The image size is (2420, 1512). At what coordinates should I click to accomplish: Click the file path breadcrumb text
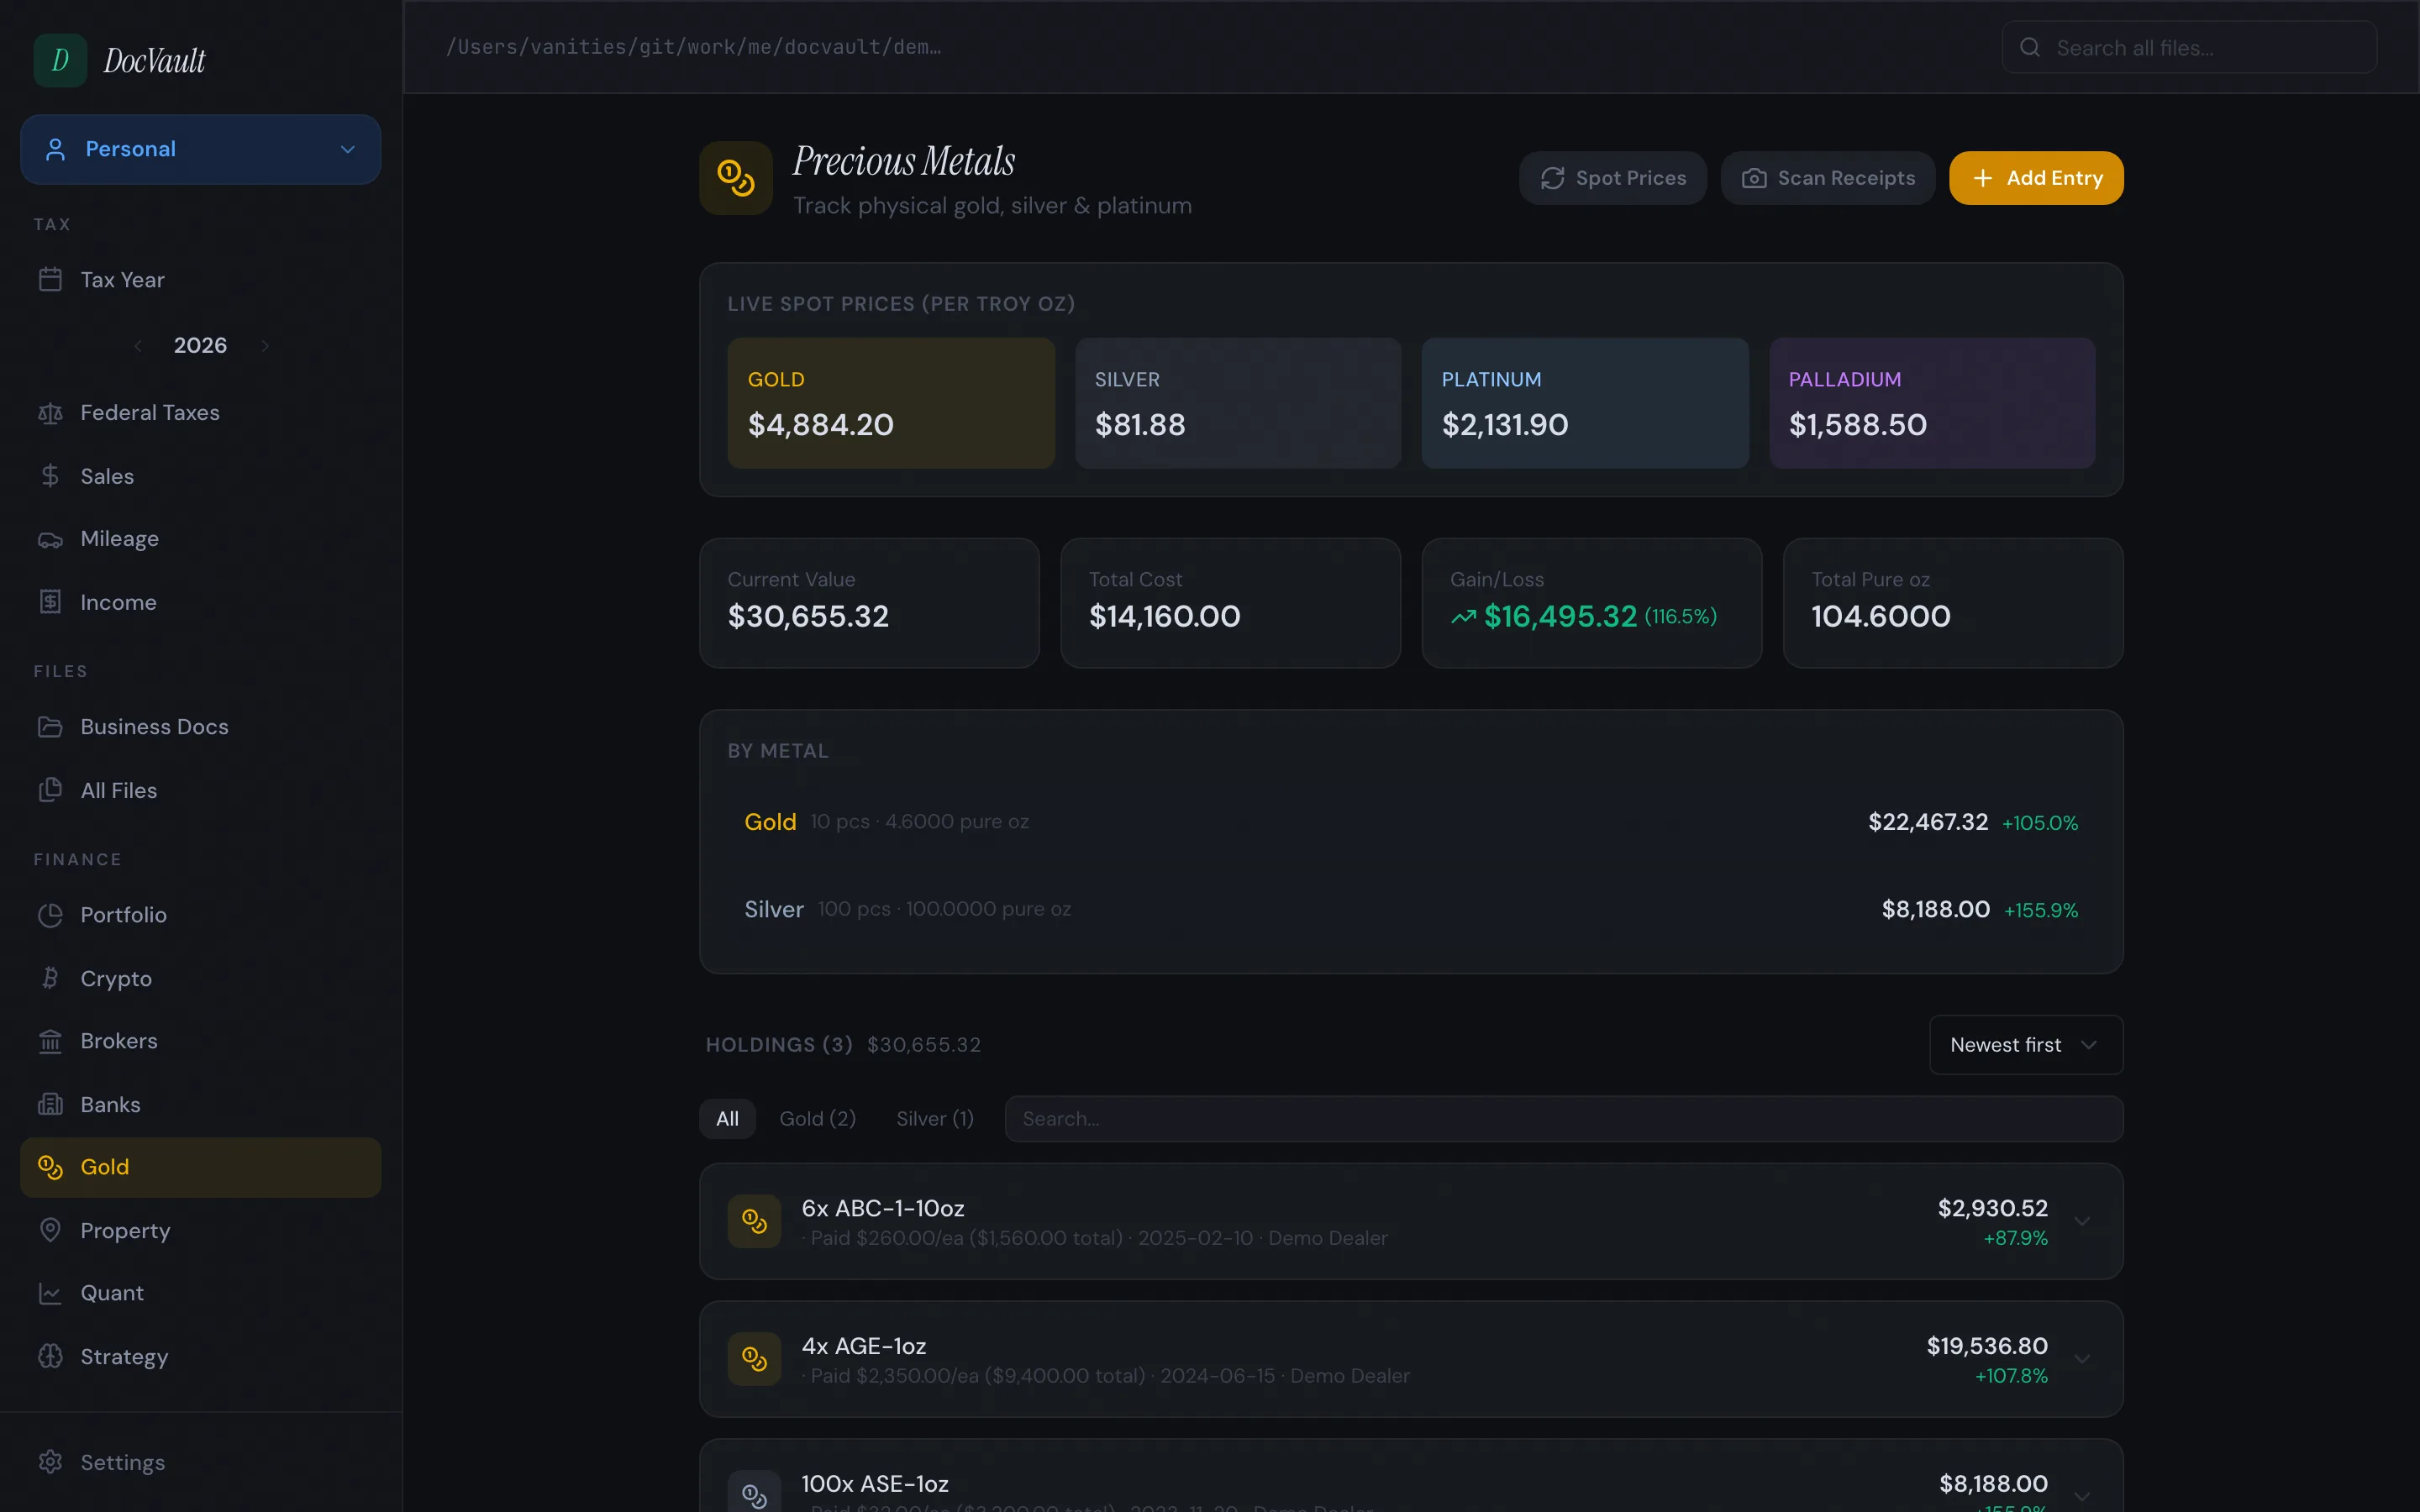(693, 47)
